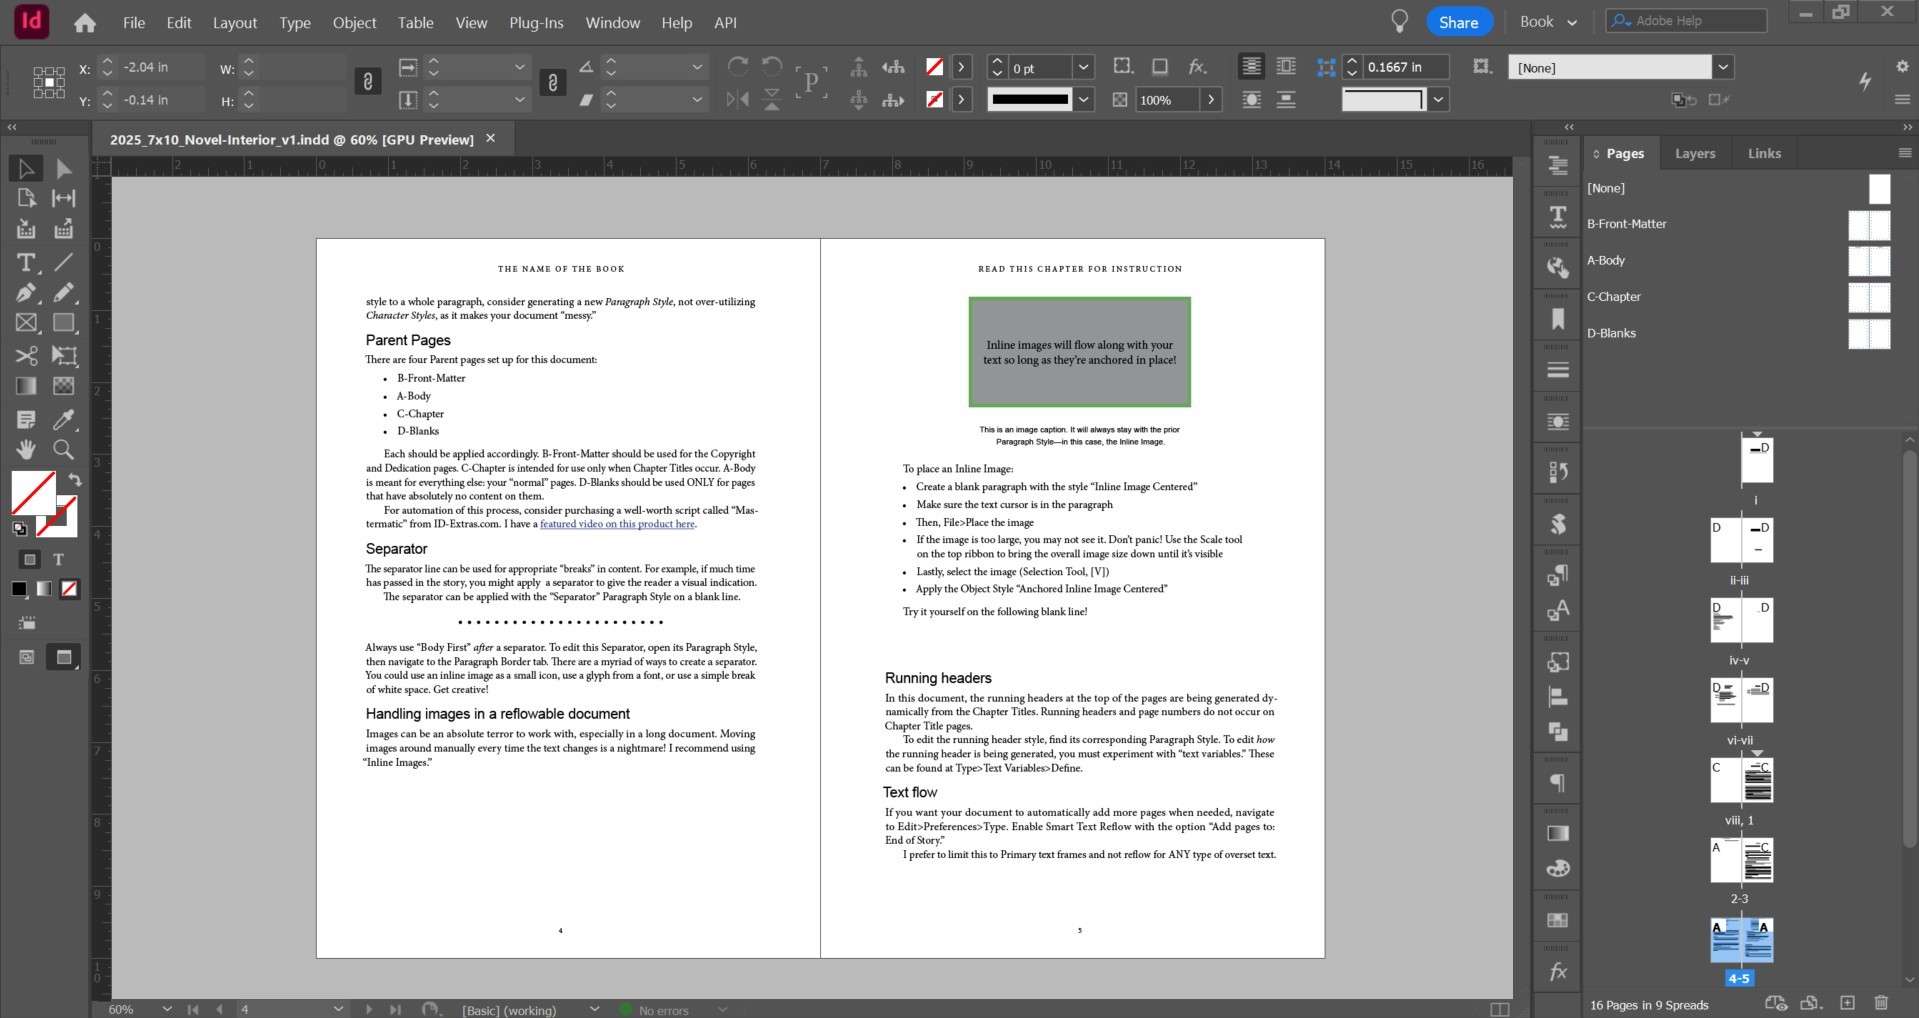Create new page in Pages panel
This screenshot has width=1919, height=1018.
click(1847, 1003)
